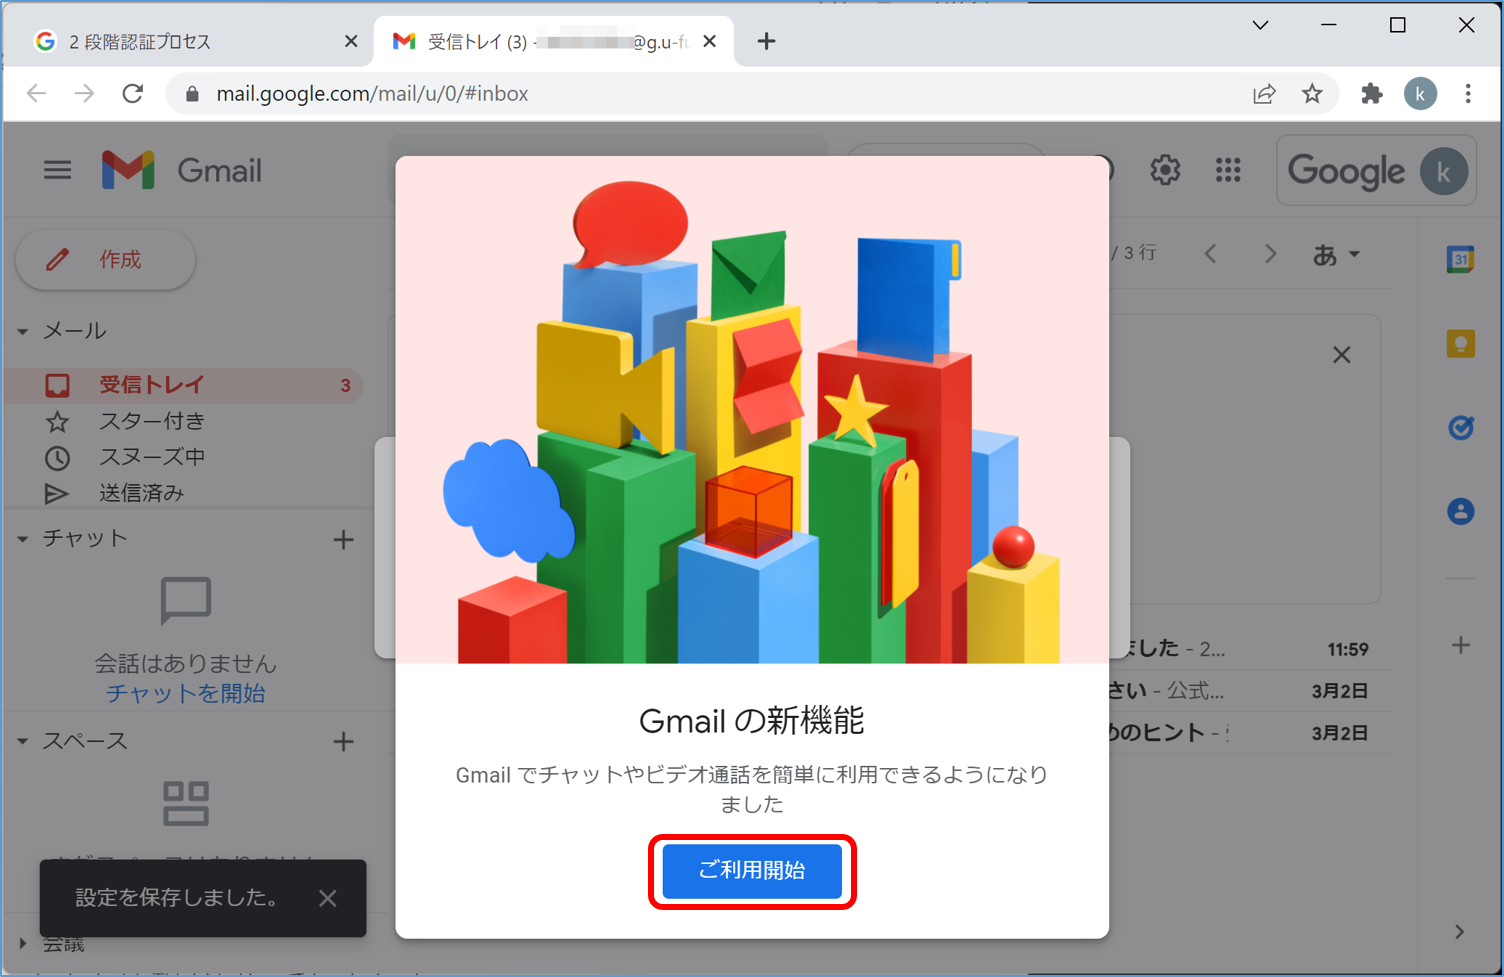Image resolution: width=1504 pixels, height=977 pixels.
Task: Collapse the チャット section
Action: click(22, 539)
